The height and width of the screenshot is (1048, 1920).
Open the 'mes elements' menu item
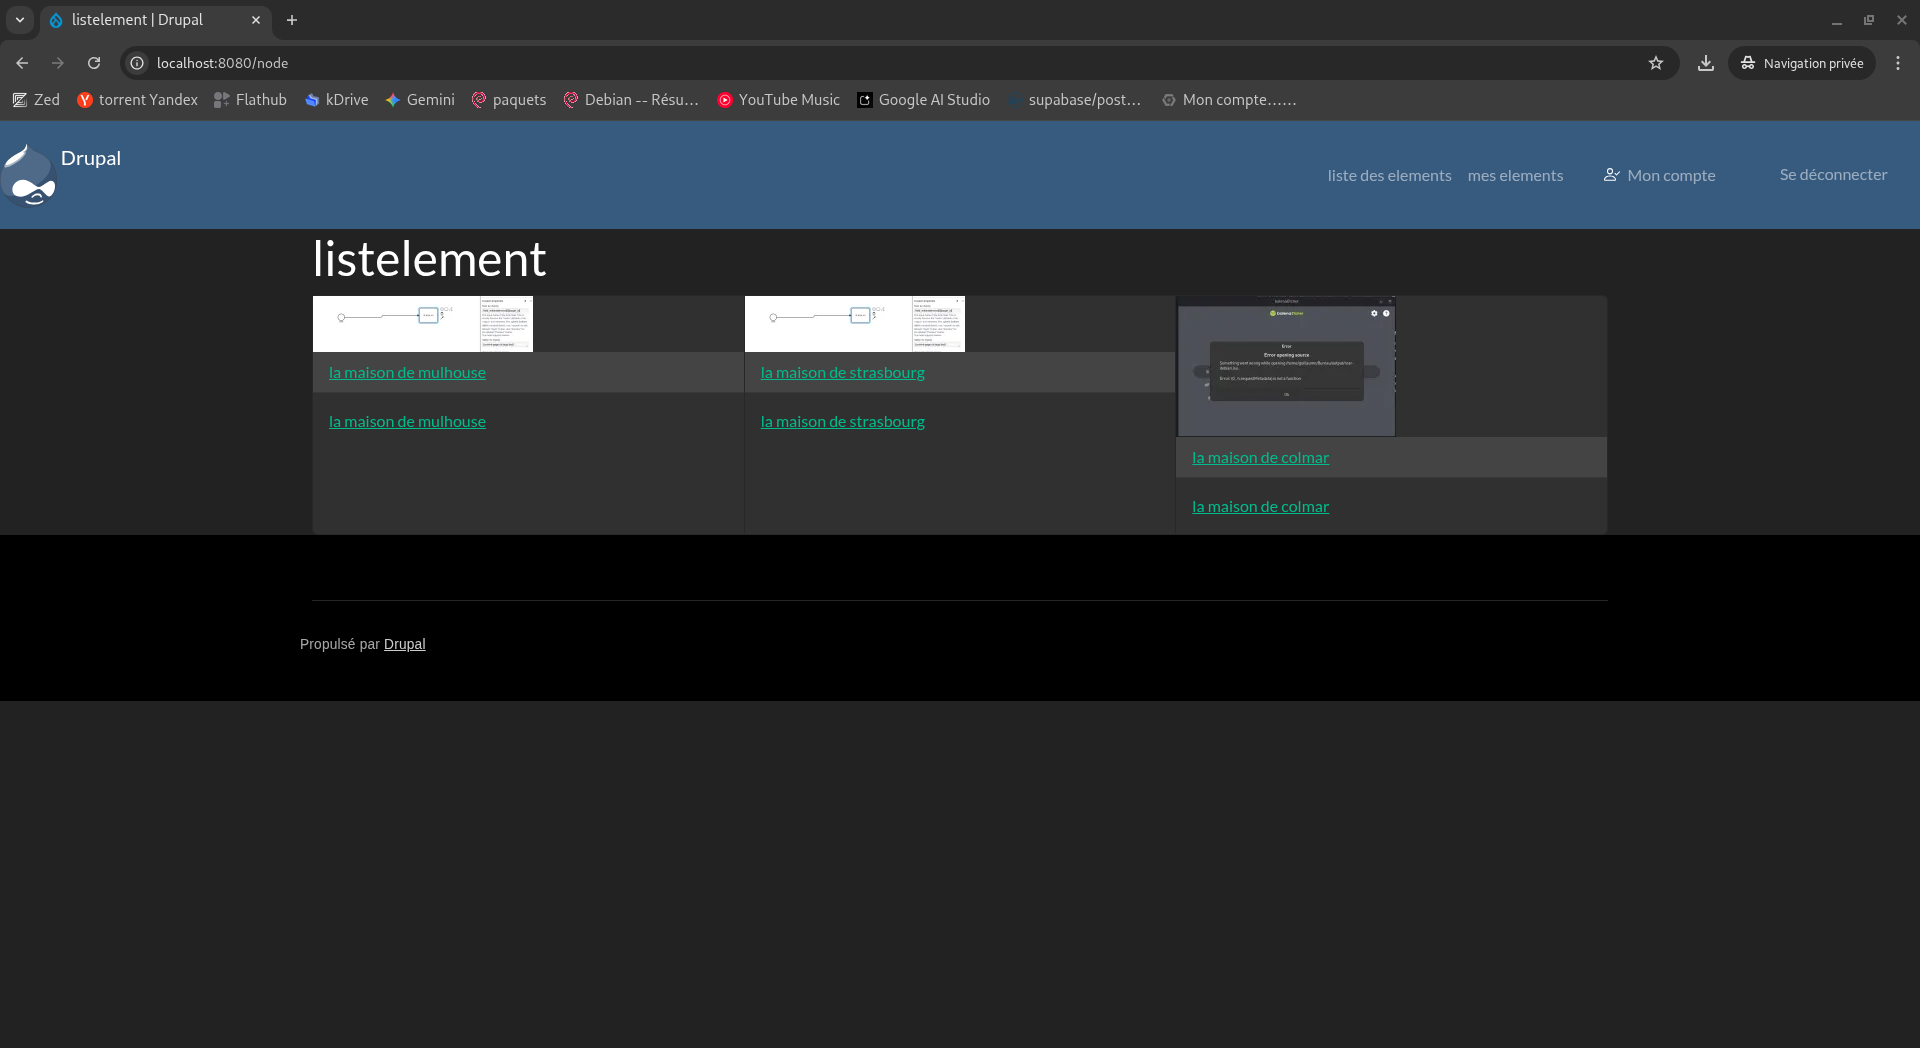(x=1515, y=176)
